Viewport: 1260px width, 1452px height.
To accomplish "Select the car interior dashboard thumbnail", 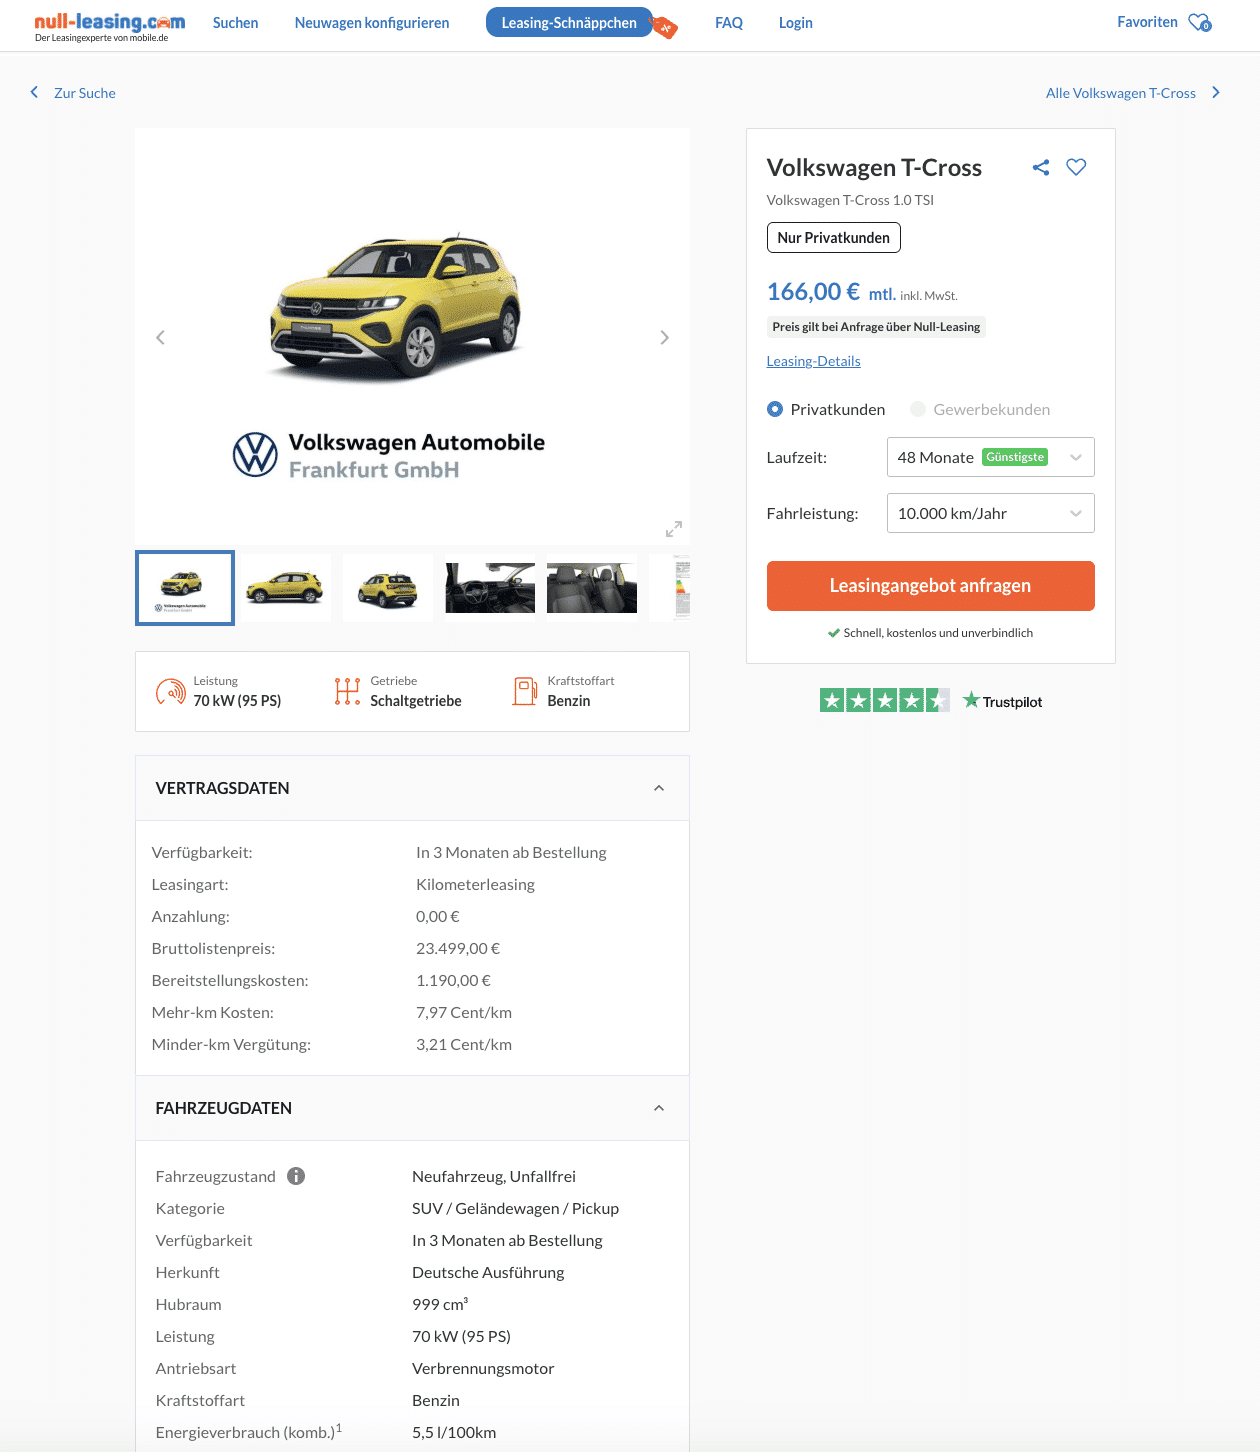I will point(490,588).
